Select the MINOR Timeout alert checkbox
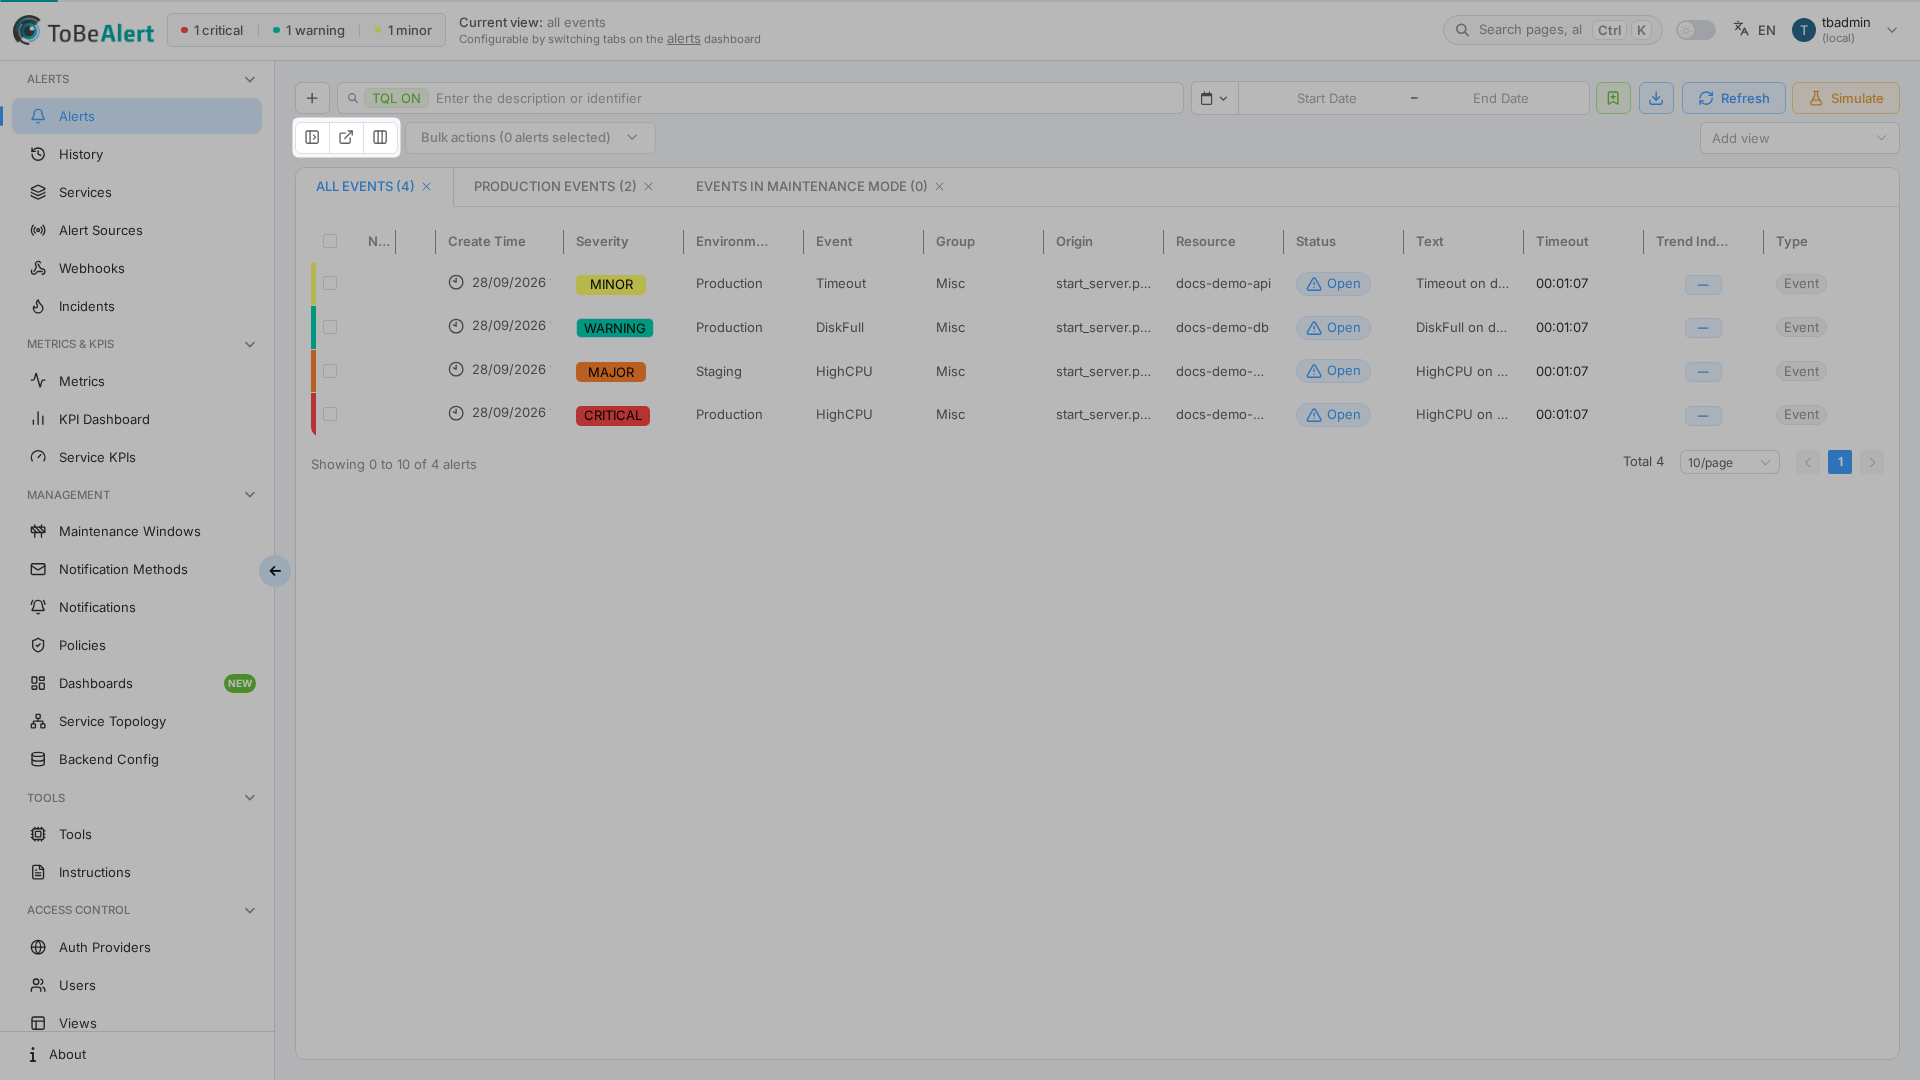Image resolution: width=1920 pixels, height=1080 pixels. pyautogui.click(x=330, y=284)
